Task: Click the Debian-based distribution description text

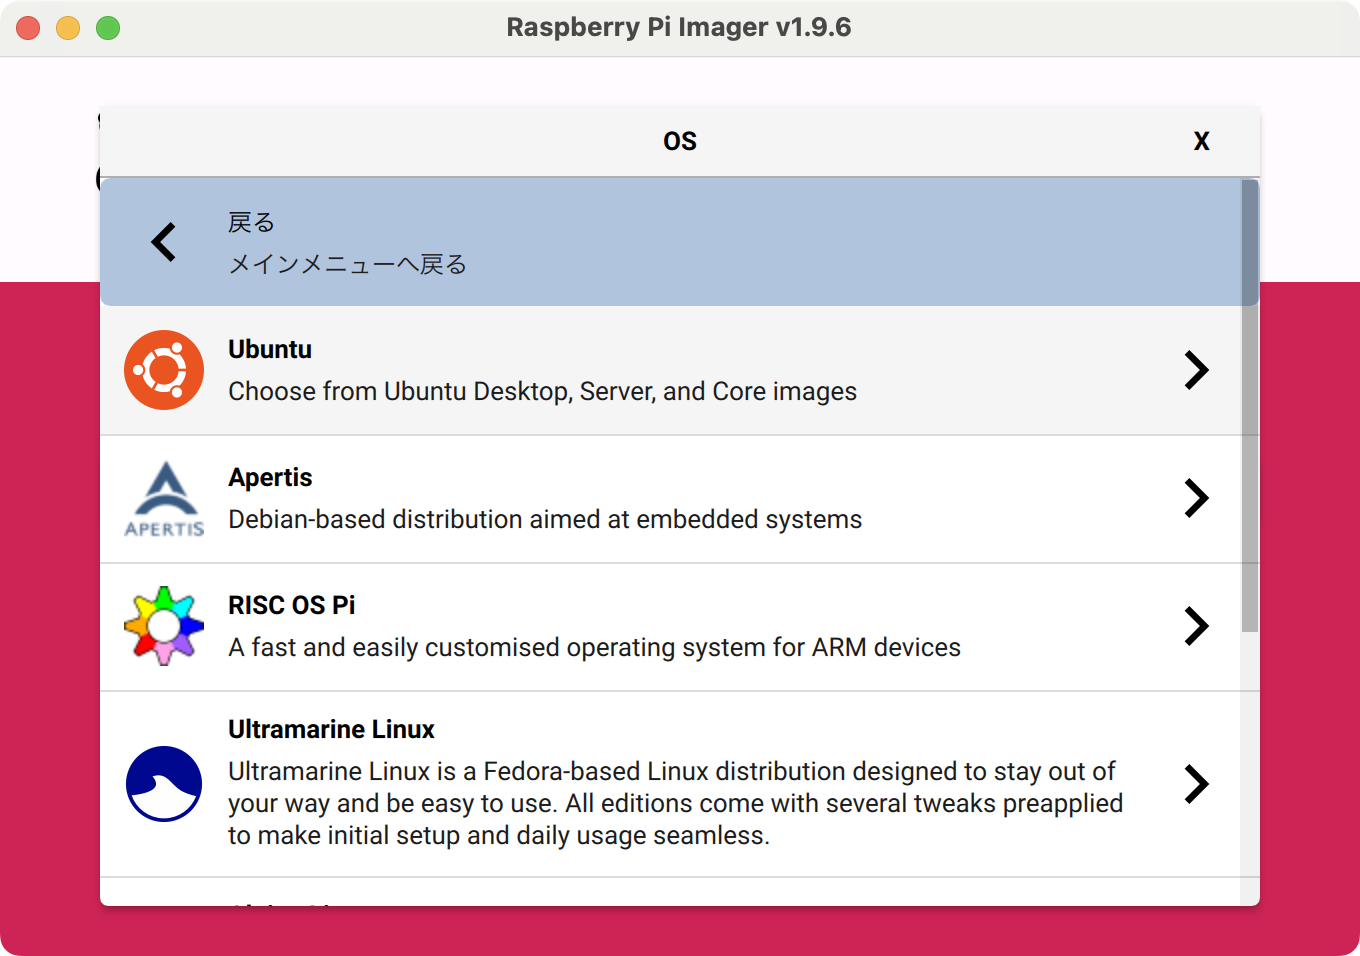Action: click(x=545, y=519)
